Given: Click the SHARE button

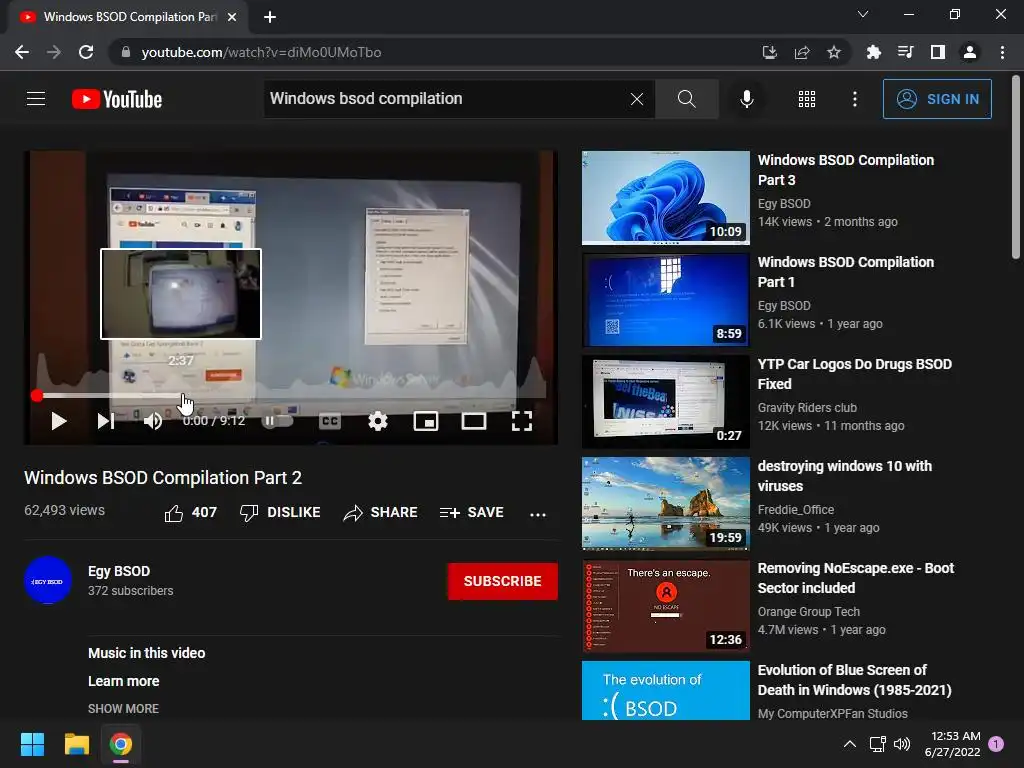Looking at the screenshot, I should (x=380, y=513).
